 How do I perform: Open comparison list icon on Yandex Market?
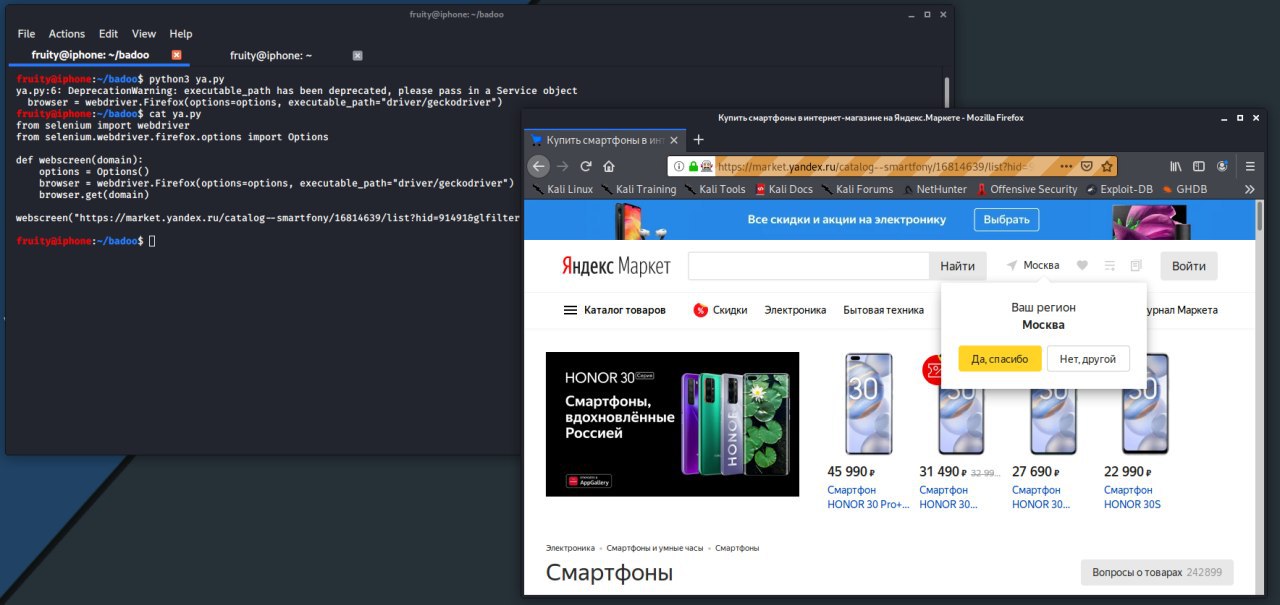click(1109, 266)
